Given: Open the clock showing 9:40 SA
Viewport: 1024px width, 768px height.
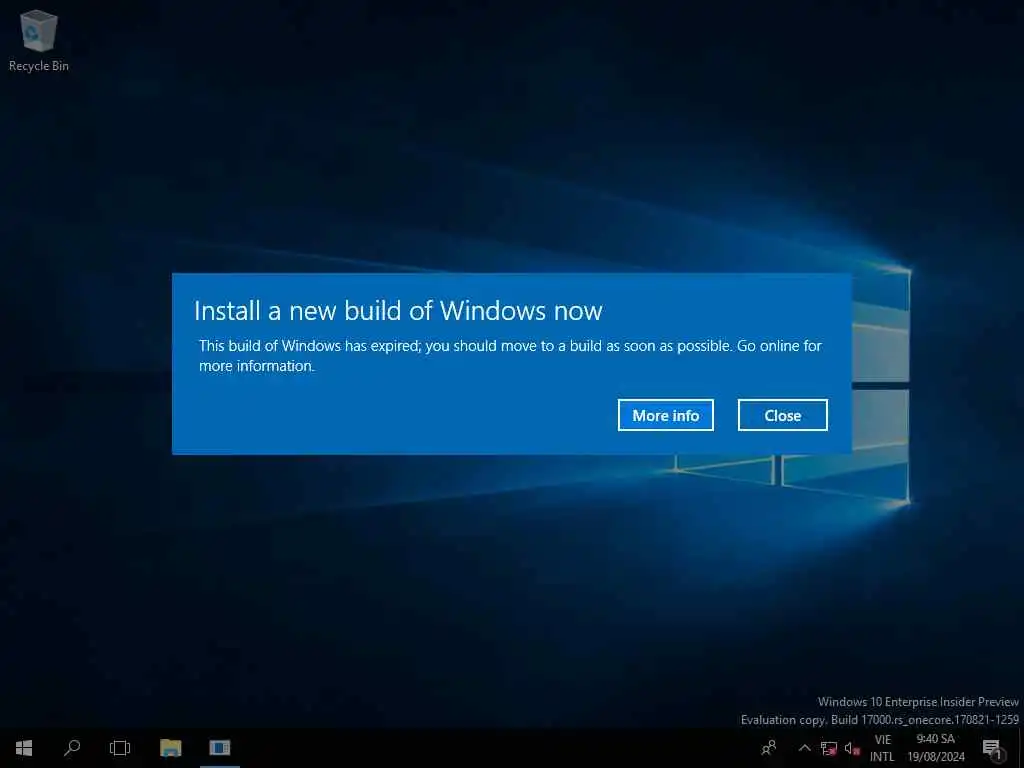Looking at the screenshot, I should [x=935, y=748].
